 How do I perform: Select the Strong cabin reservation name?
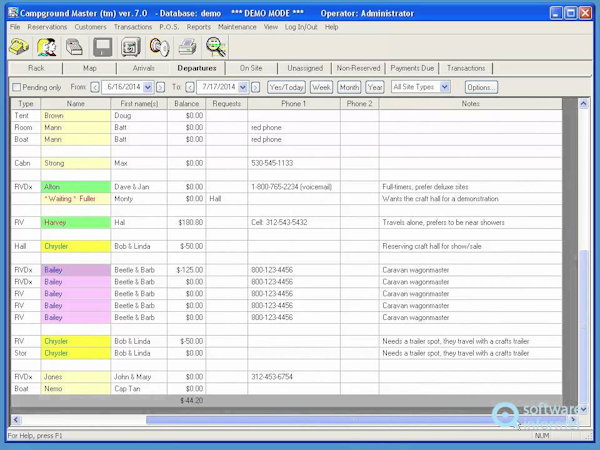(76, 163)
